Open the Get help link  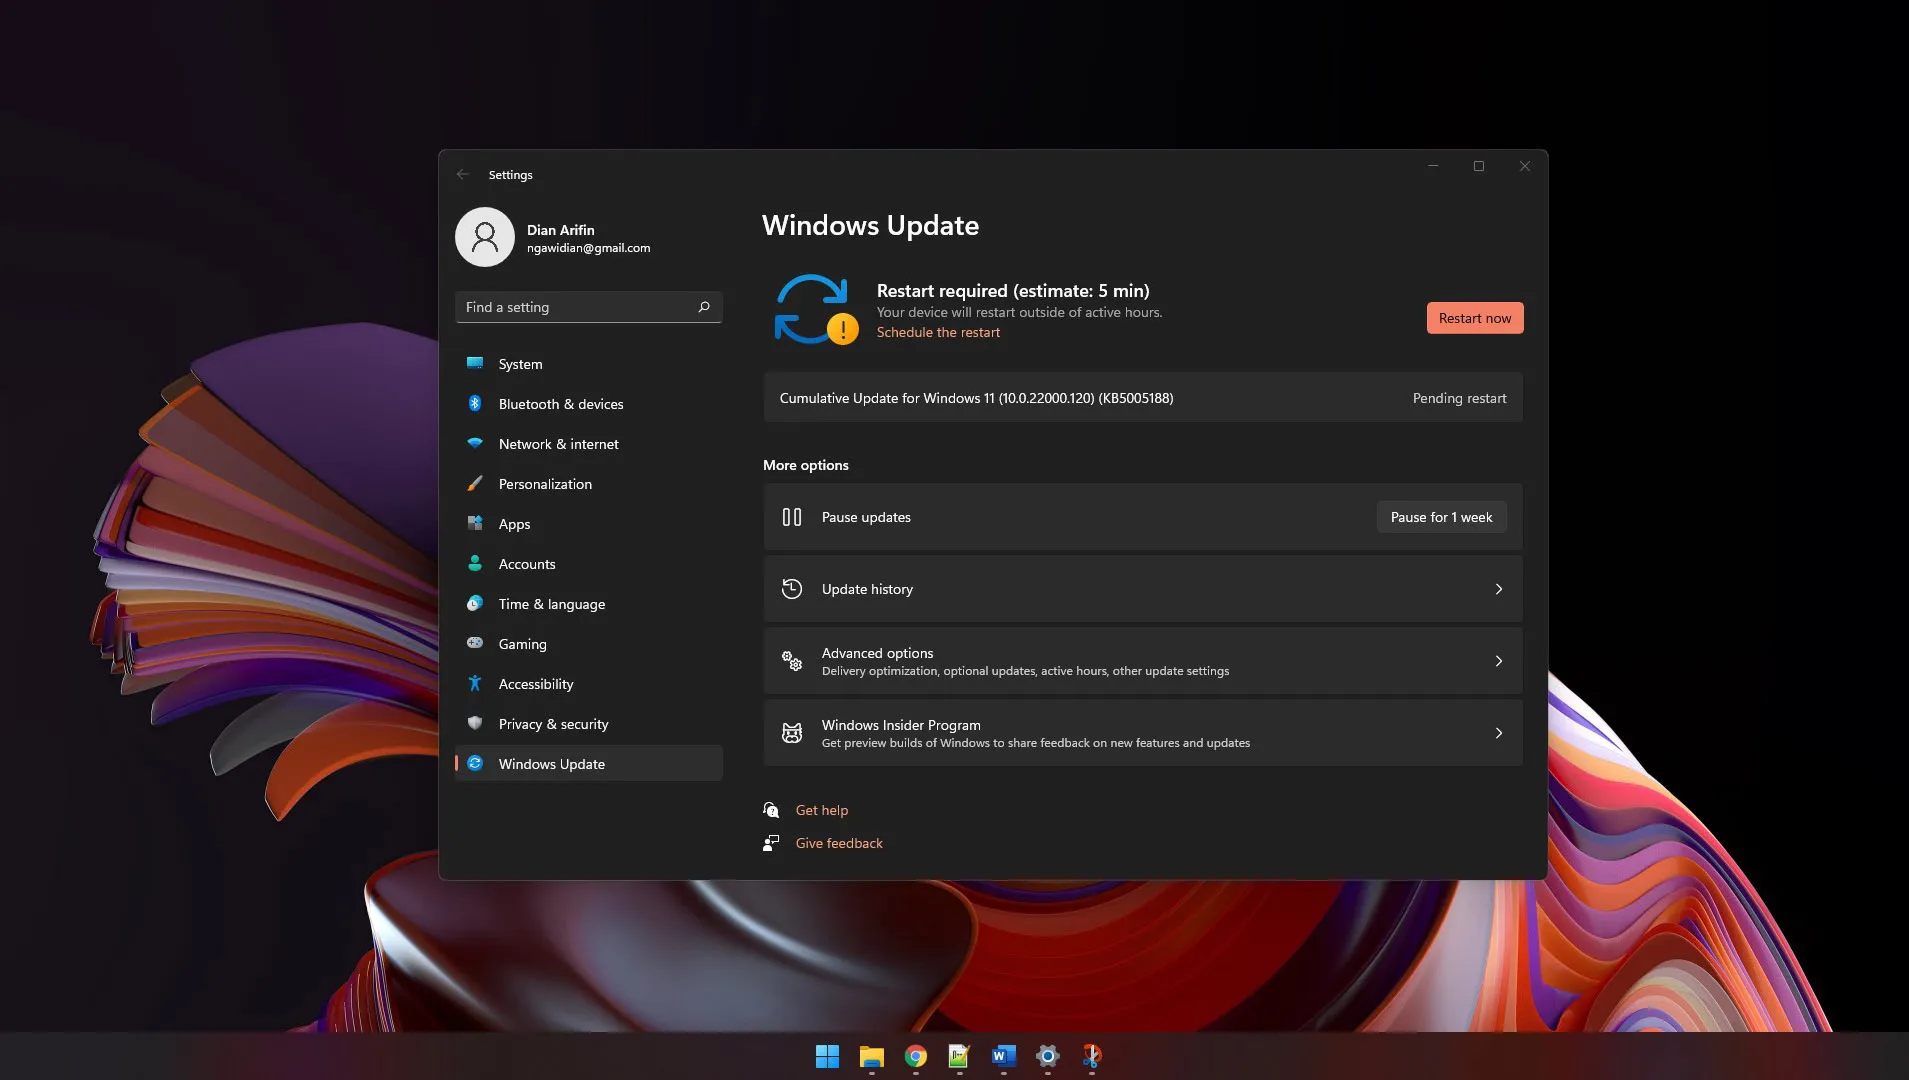click(821, 810)
